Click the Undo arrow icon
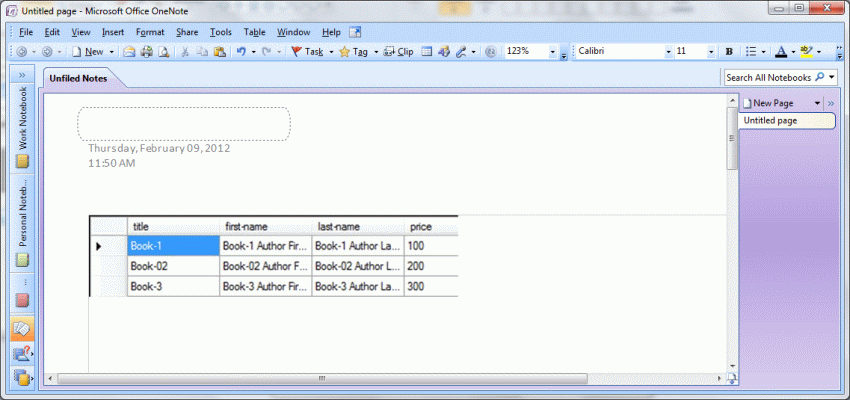 point(242,51)
